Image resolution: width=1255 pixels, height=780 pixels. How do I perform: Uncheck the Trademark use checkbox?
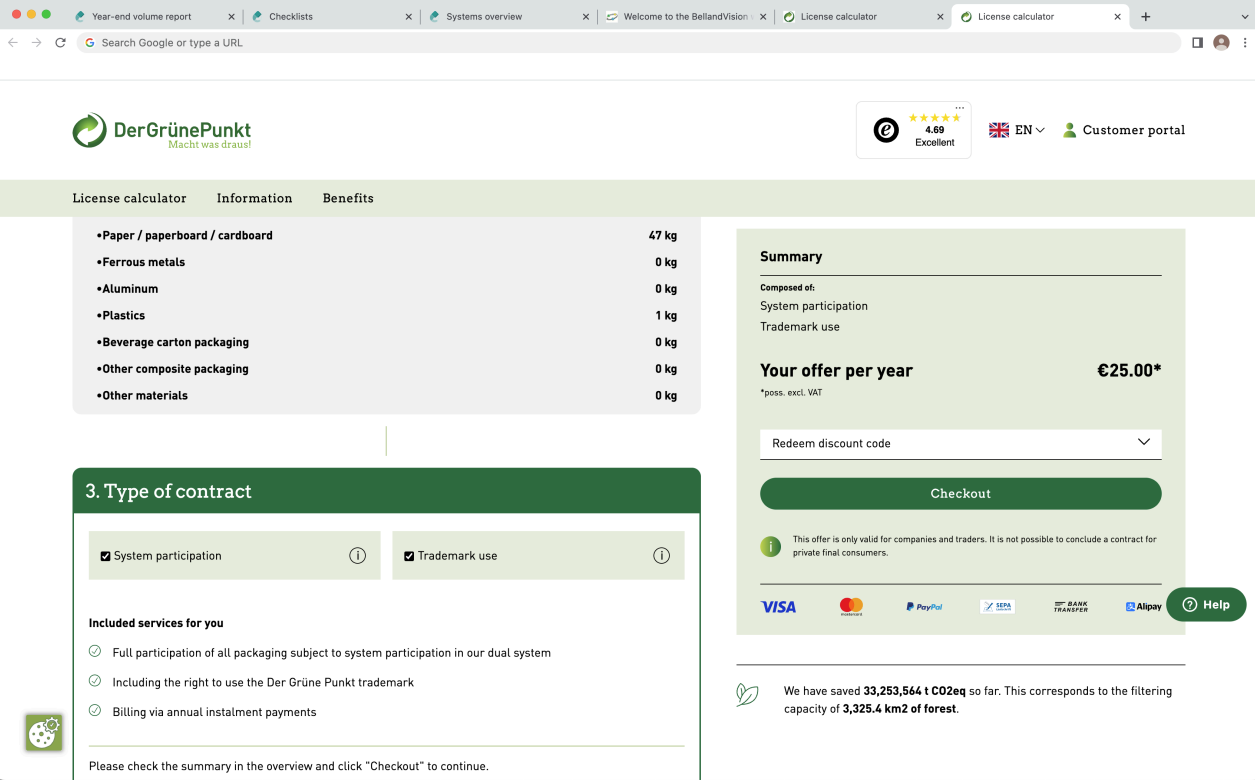(409, 556)
